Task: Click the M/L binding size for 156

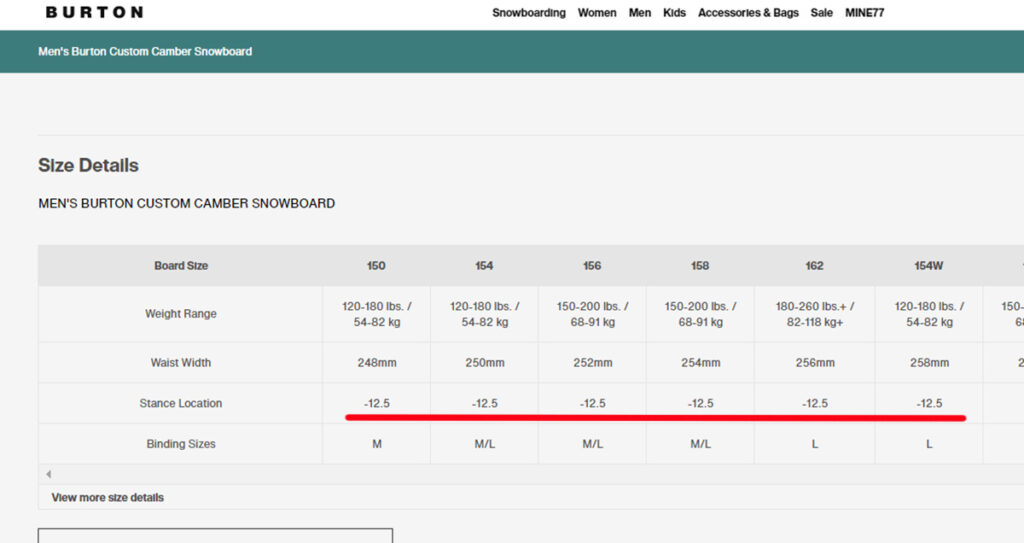Action: (592, 444)
